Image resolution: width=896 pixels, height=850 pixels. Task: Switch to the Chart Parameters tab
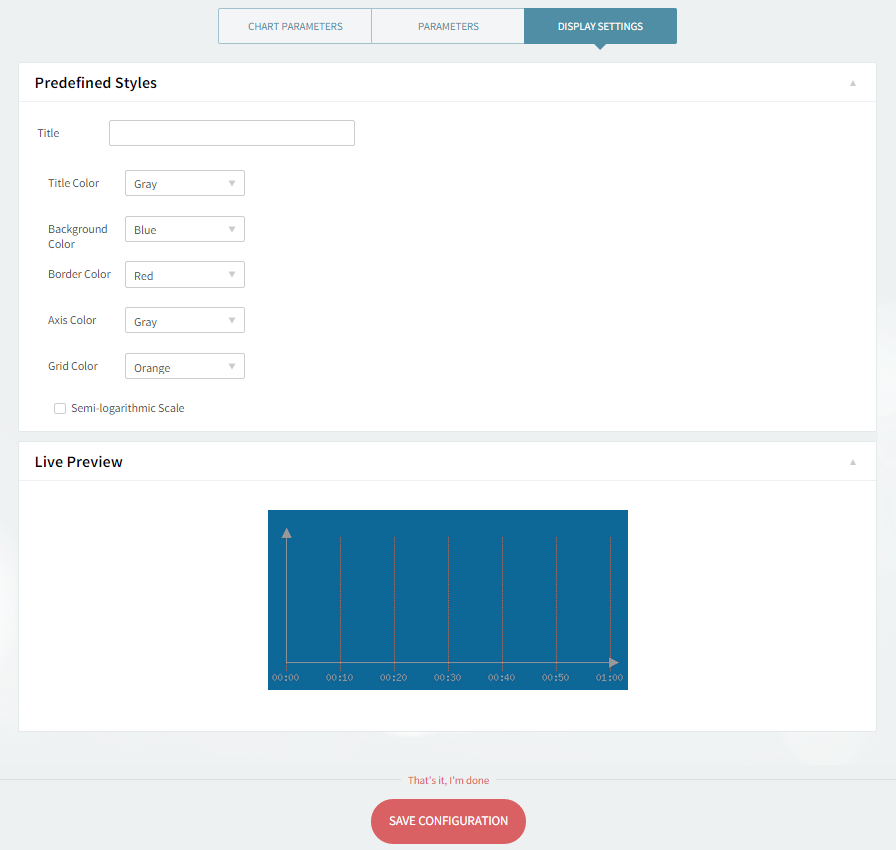[x=295, y=26]
